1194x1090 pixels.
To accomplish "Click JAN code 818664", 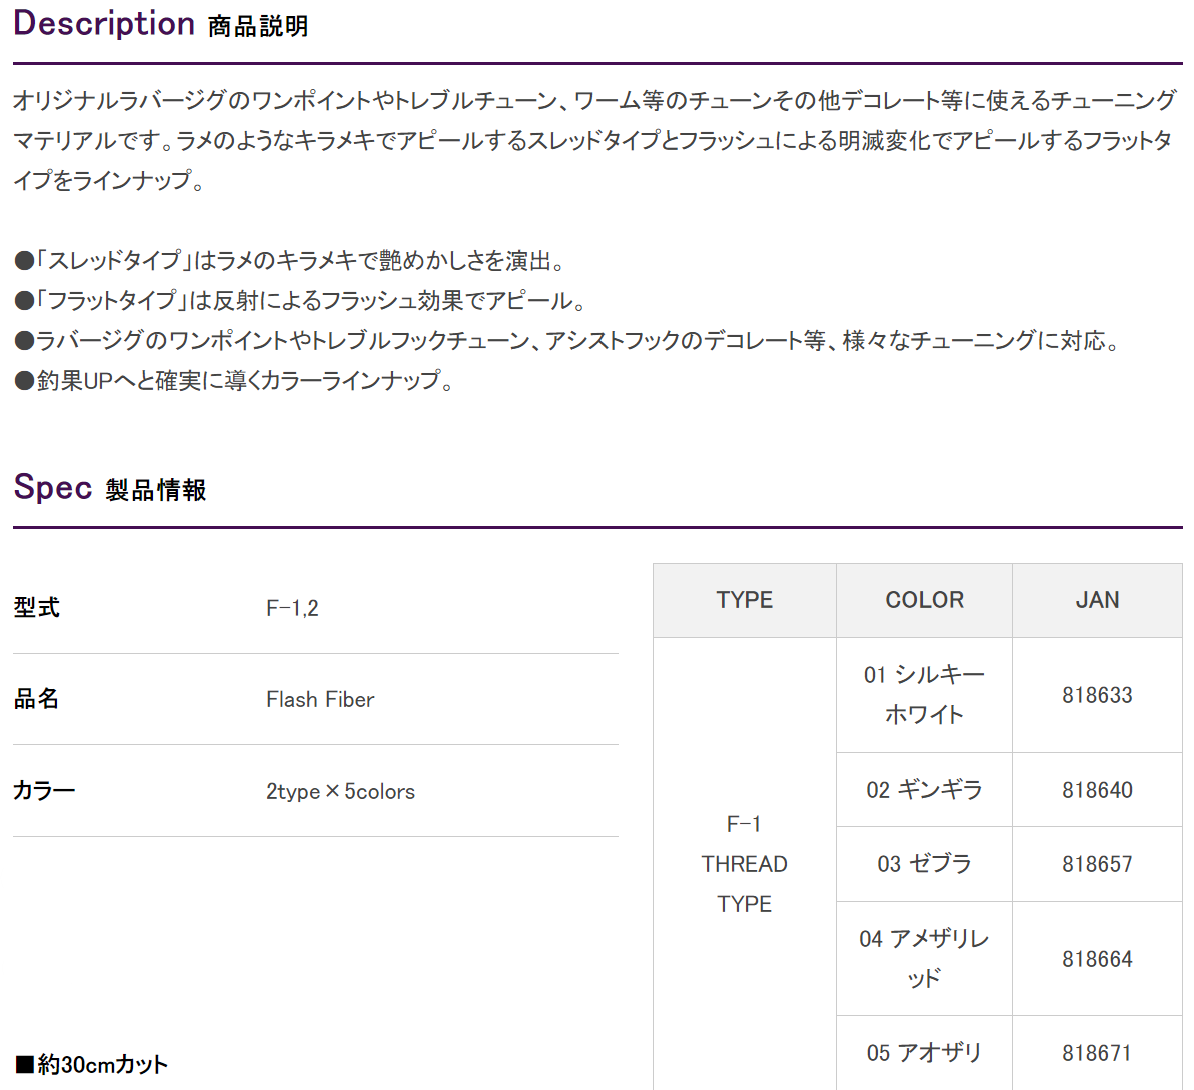I will coord(1097,958).
